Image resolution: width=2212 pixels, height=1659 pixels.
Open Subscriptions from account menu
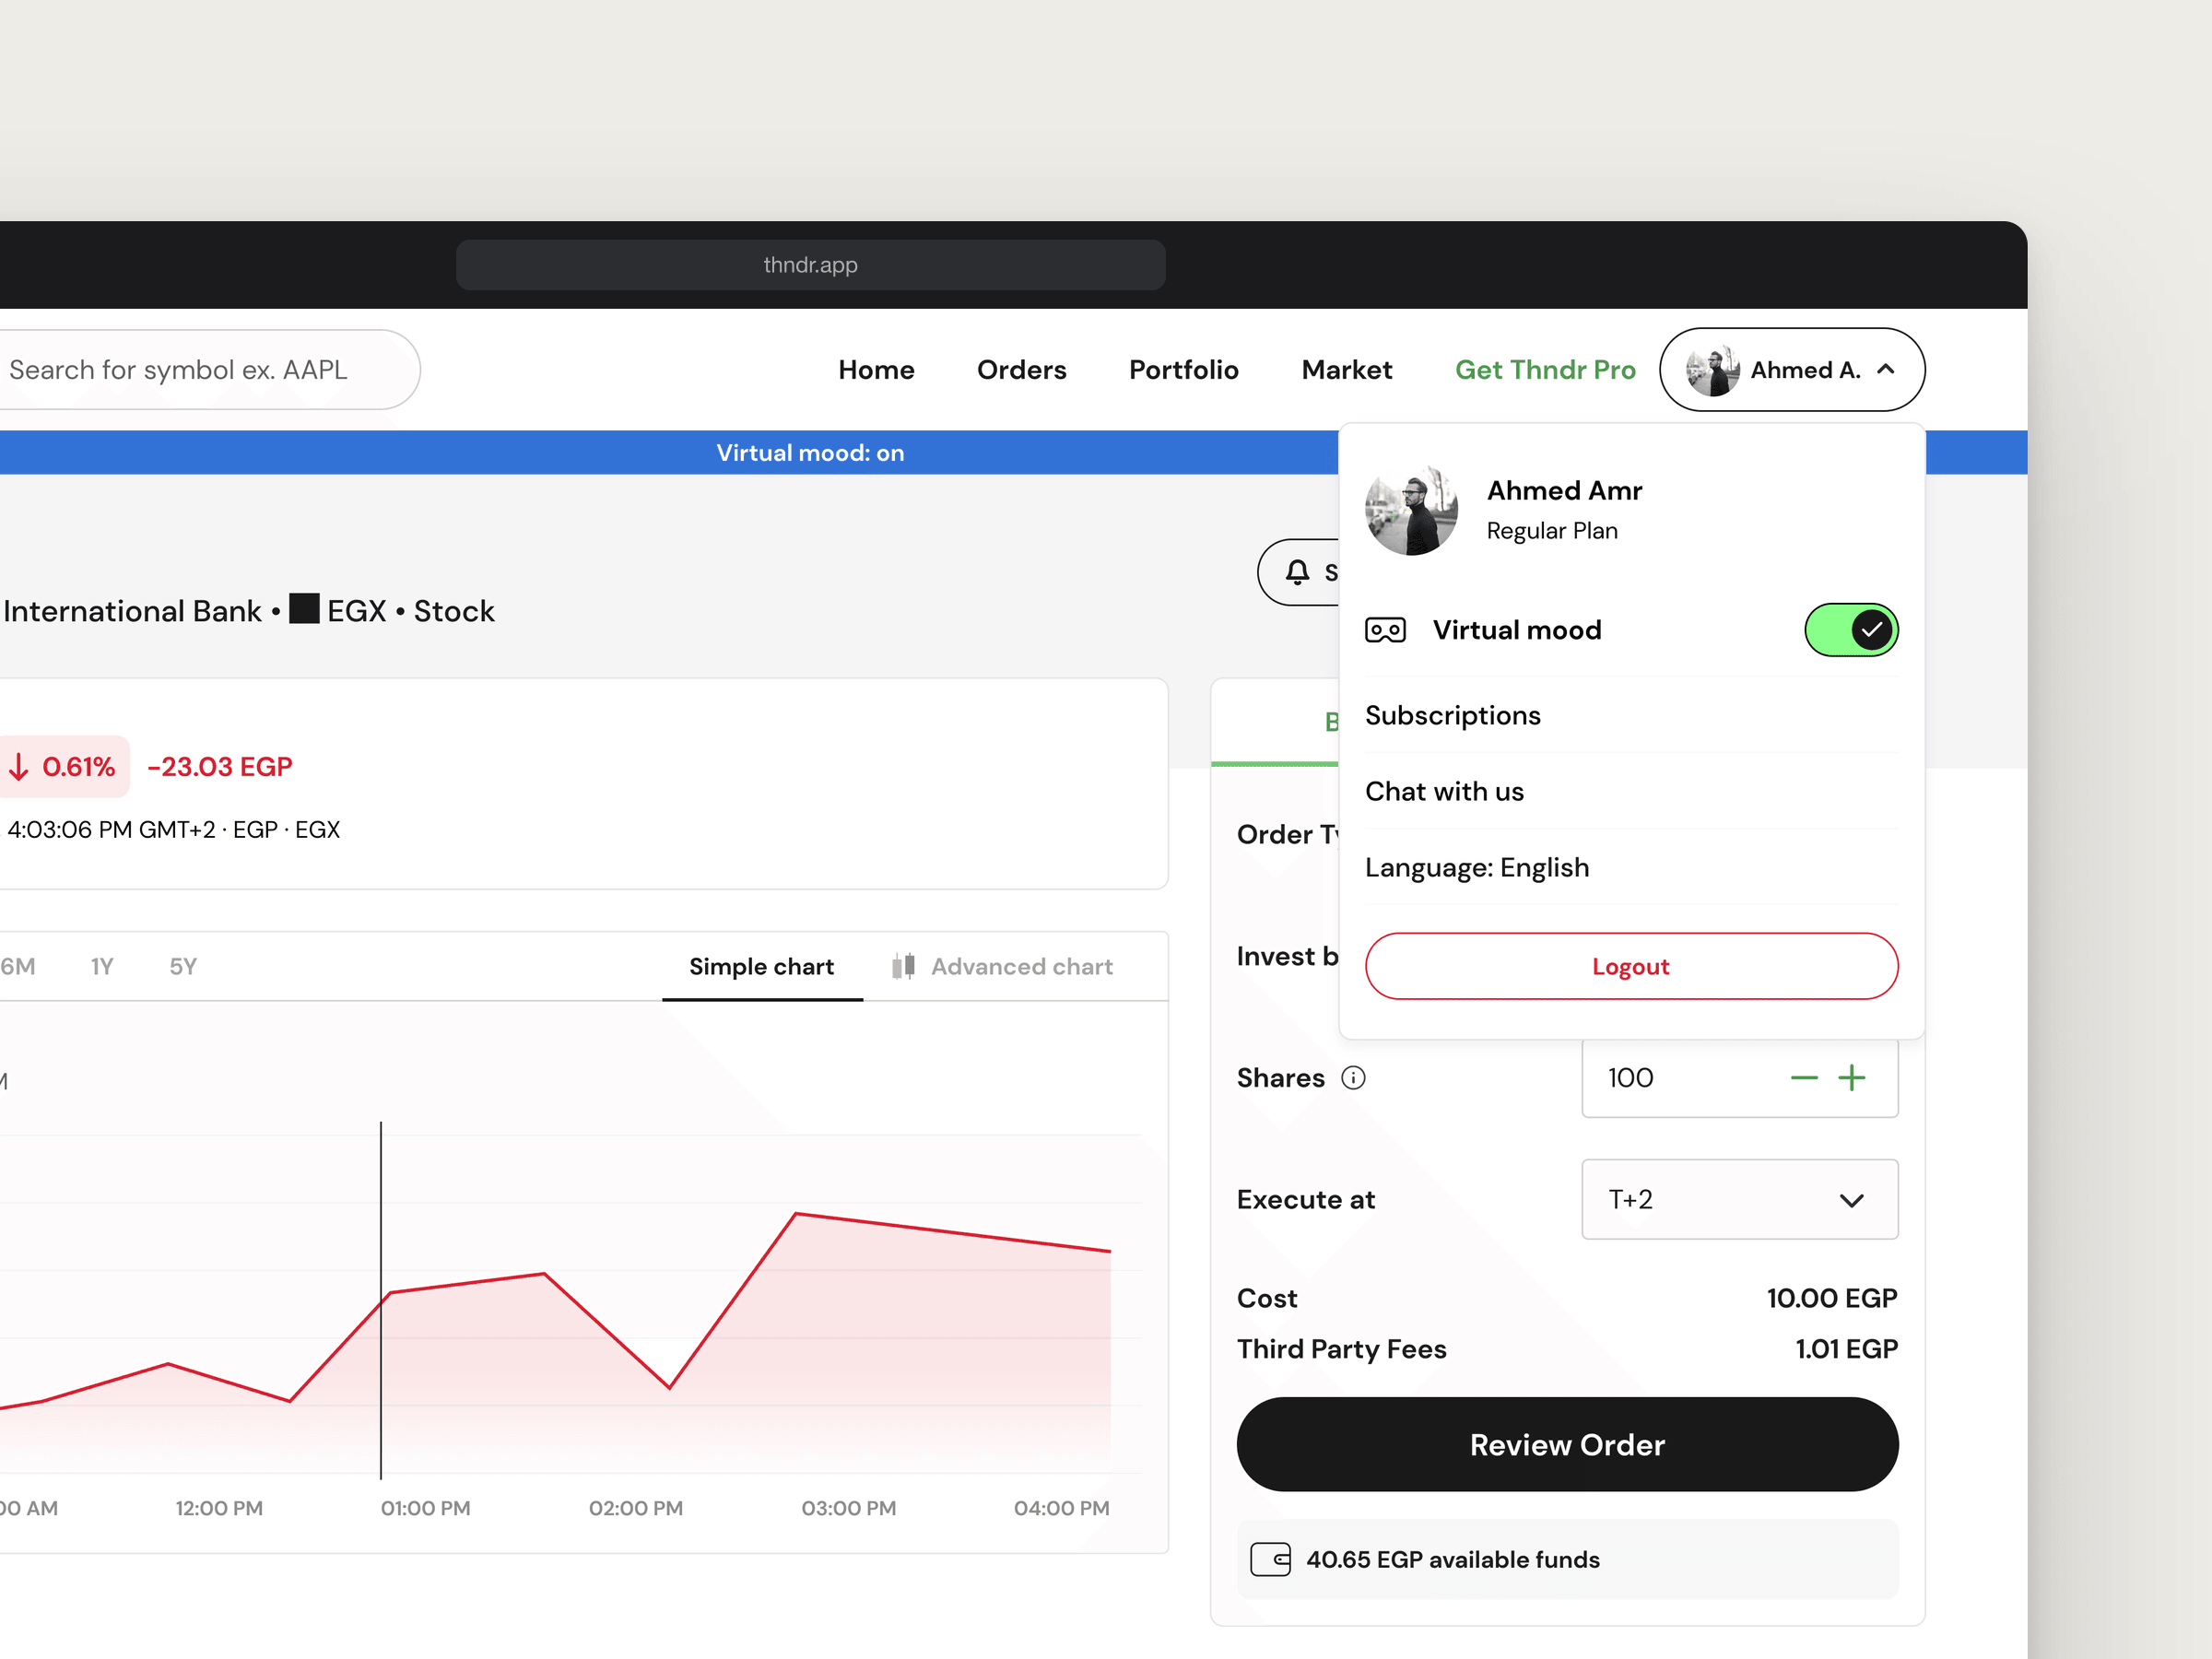pyautogui.click(x=1631, y=715)
